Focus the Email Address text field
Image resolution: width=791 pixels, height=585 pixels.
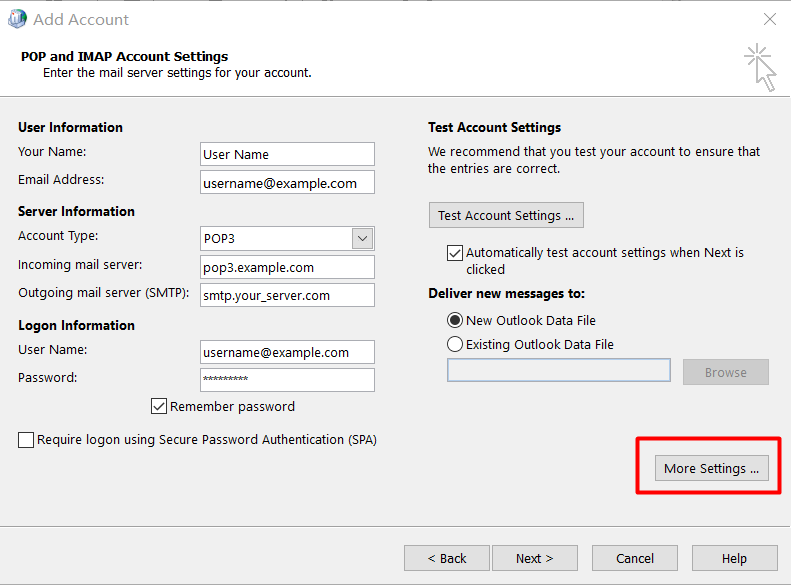(287, 183)
